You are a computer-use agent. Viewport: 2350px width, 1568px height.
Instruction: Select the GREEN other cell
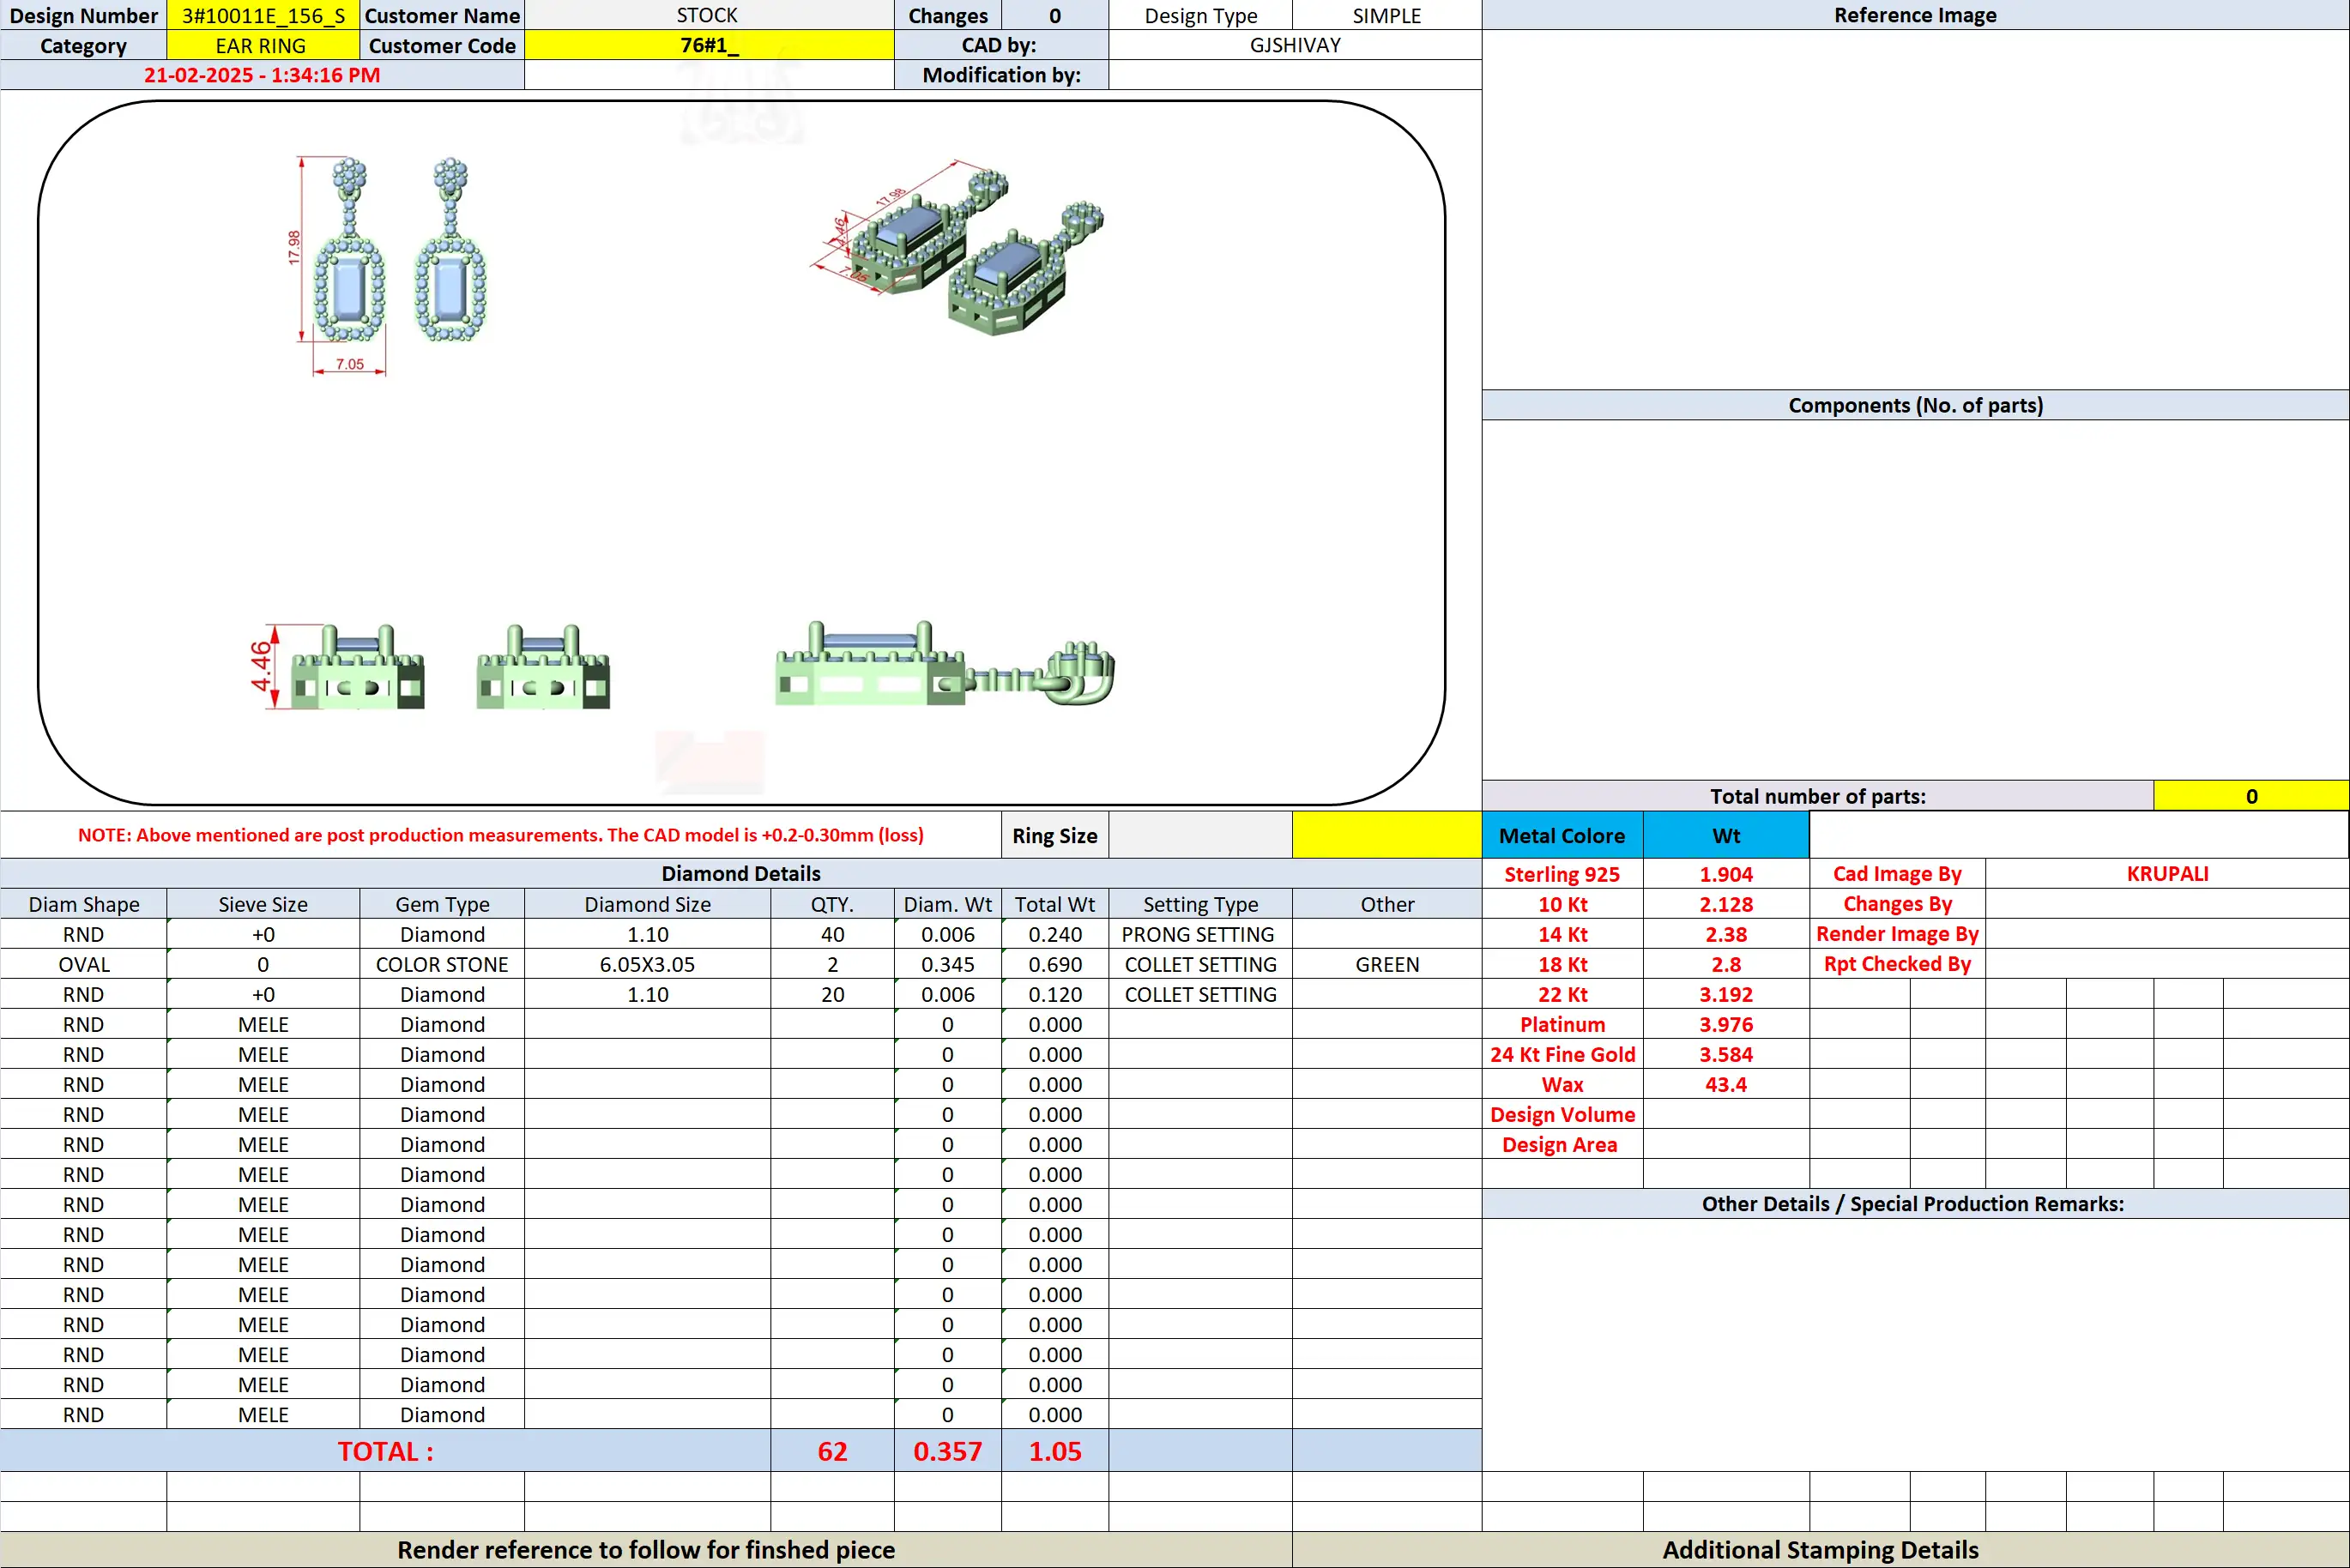(1387, 964)
